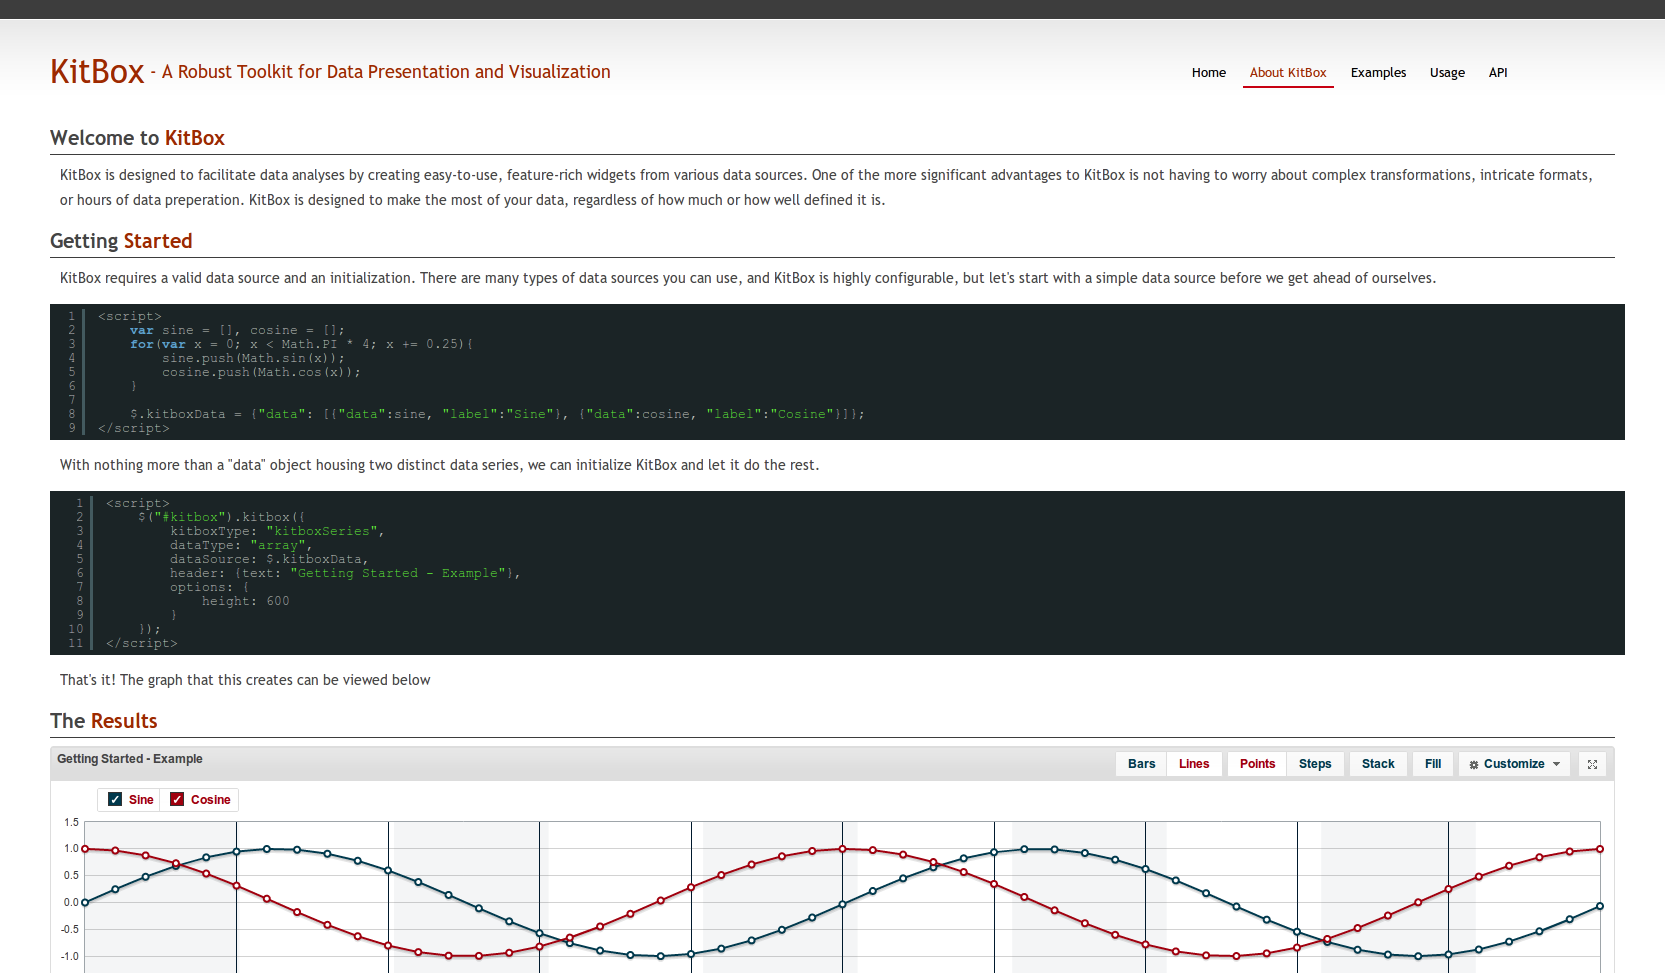Screen dimensions: 1665x973
Task: Click the gear icon beside Customize
Action: [x=1473, y=765]
